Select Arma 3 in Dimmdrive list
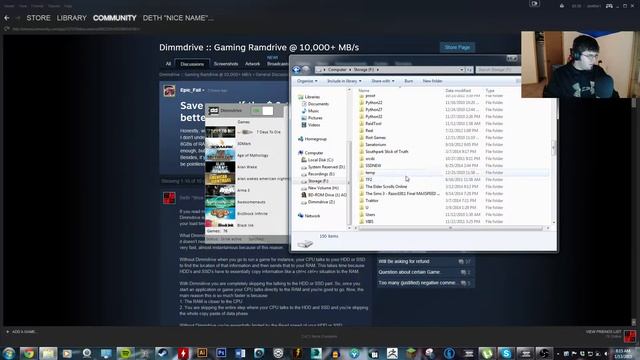Image resolution: width=640 pixels, height=360 pixels. click(x=243, y=190)
